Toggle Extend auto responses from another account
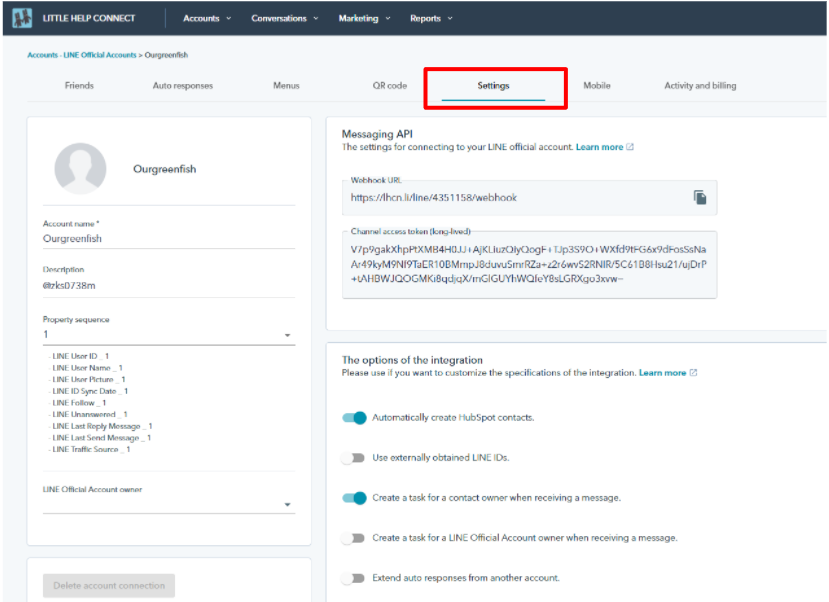829x602 pixels. (353, 578)
